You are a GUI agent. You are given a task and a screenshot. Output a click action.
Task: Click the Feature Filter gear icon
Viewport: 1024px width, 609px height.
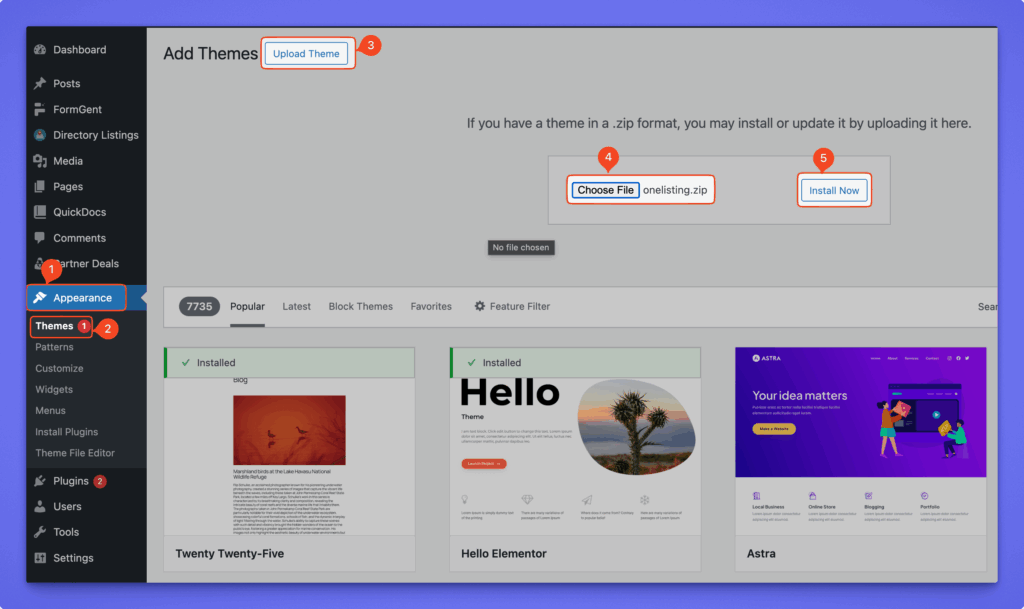pos(480,306)
